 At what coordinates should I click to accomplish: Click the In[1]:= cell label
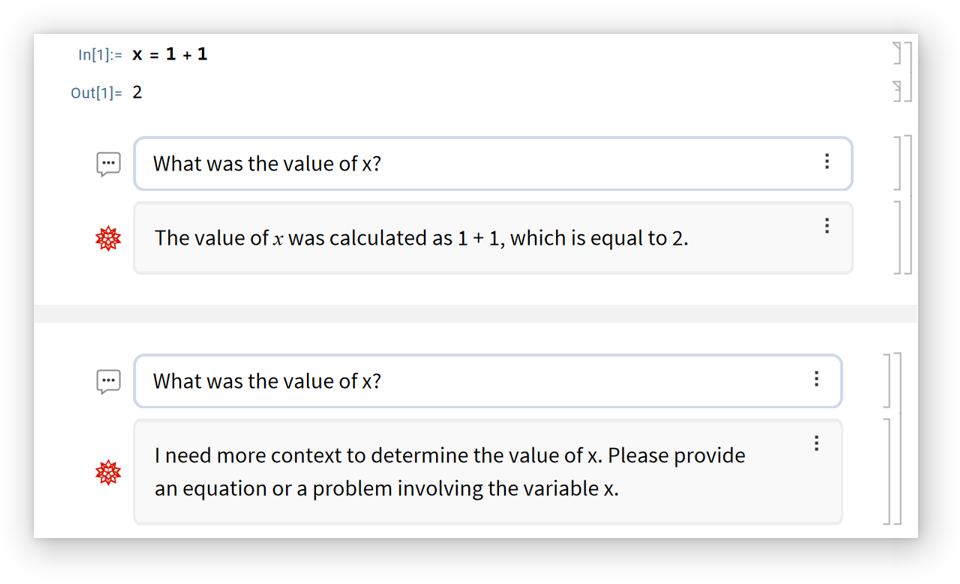pos(99,55)
